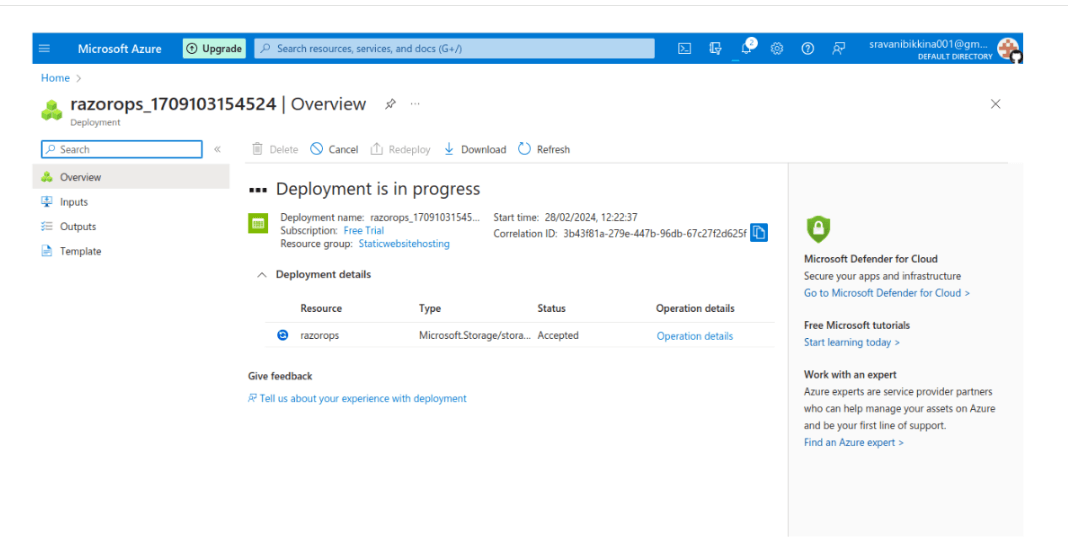
Task: Click the Template sidebar icon
Action: point(47,251)
